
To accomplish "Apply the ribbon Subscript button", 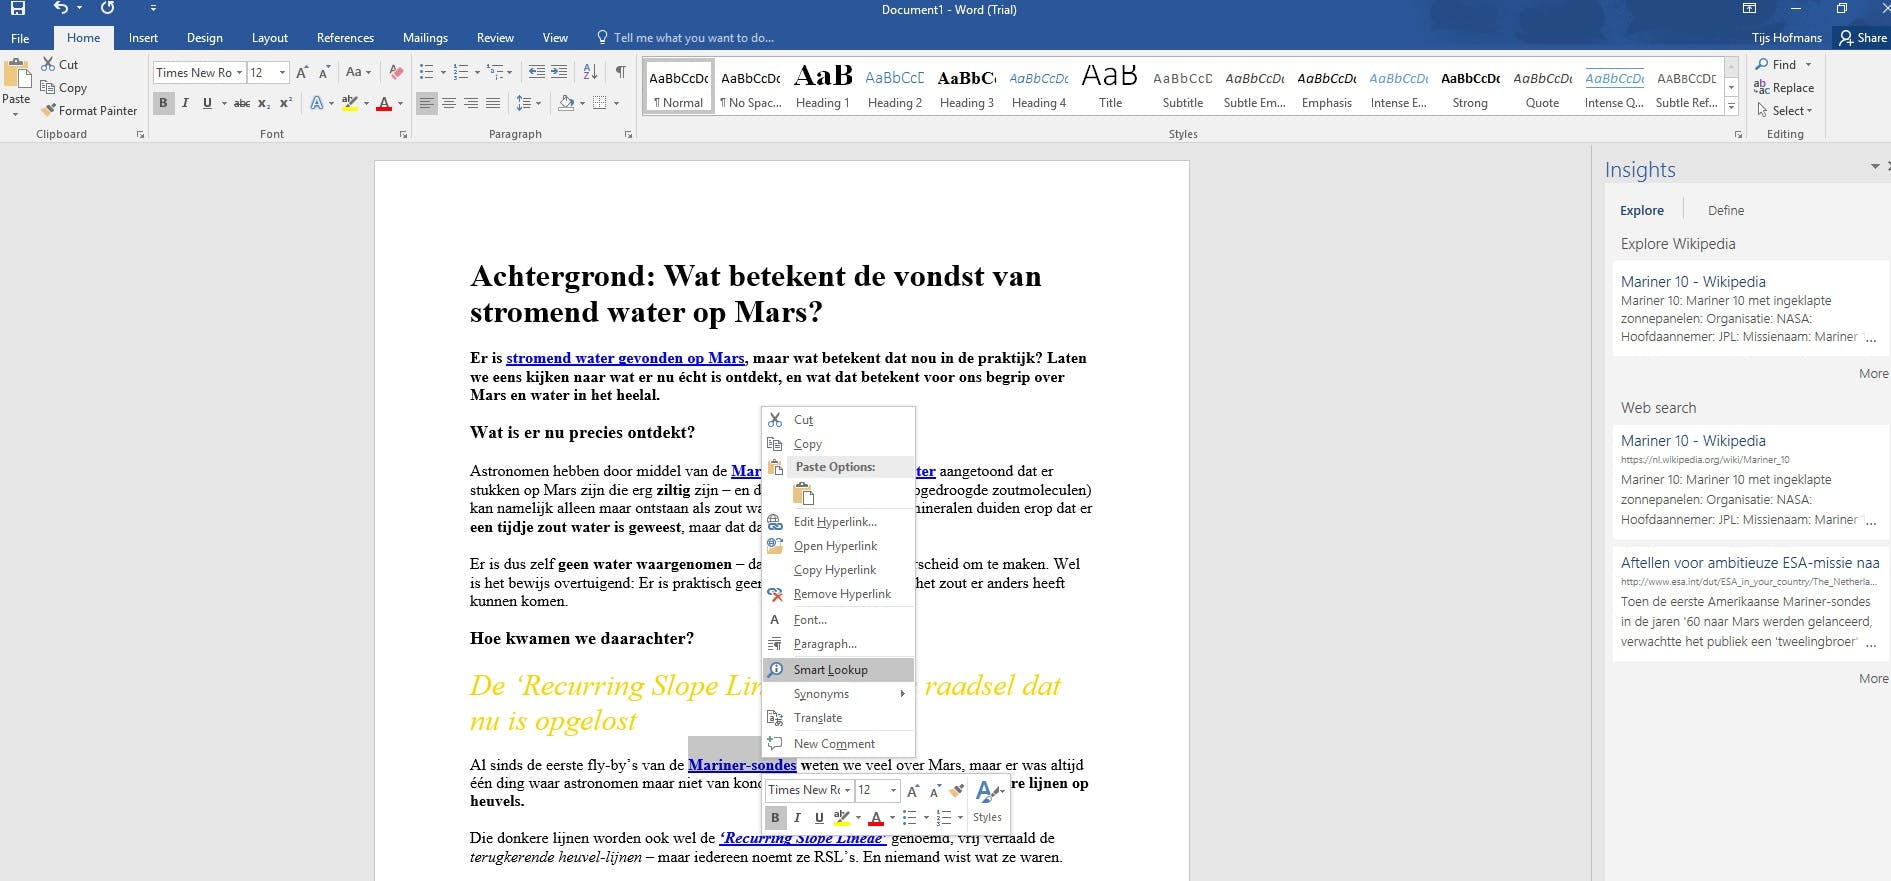I will tap(264, 103).
